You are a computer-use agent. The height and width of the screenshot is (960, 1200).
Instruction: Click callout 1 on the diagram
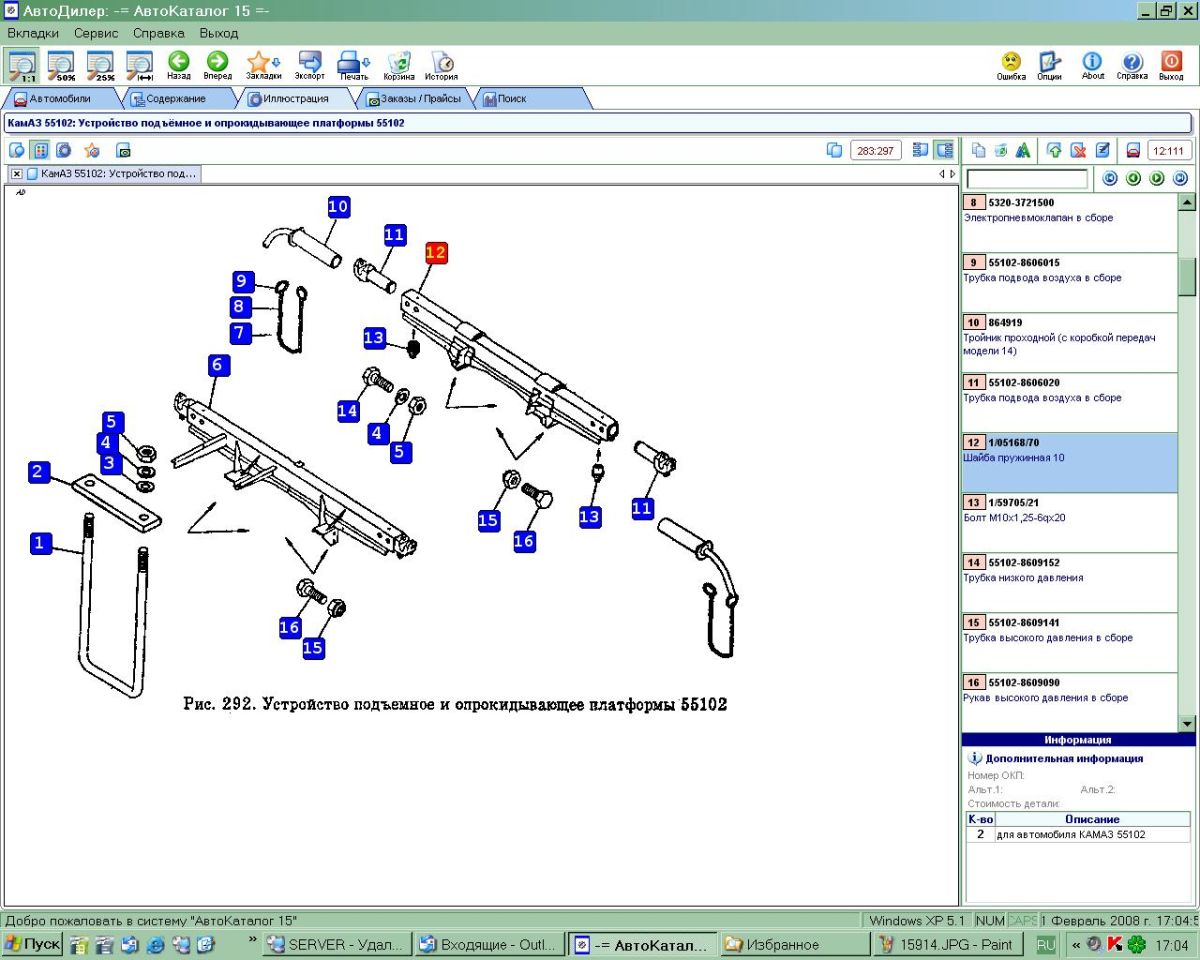pyautogui.click(x=41, y=543)
